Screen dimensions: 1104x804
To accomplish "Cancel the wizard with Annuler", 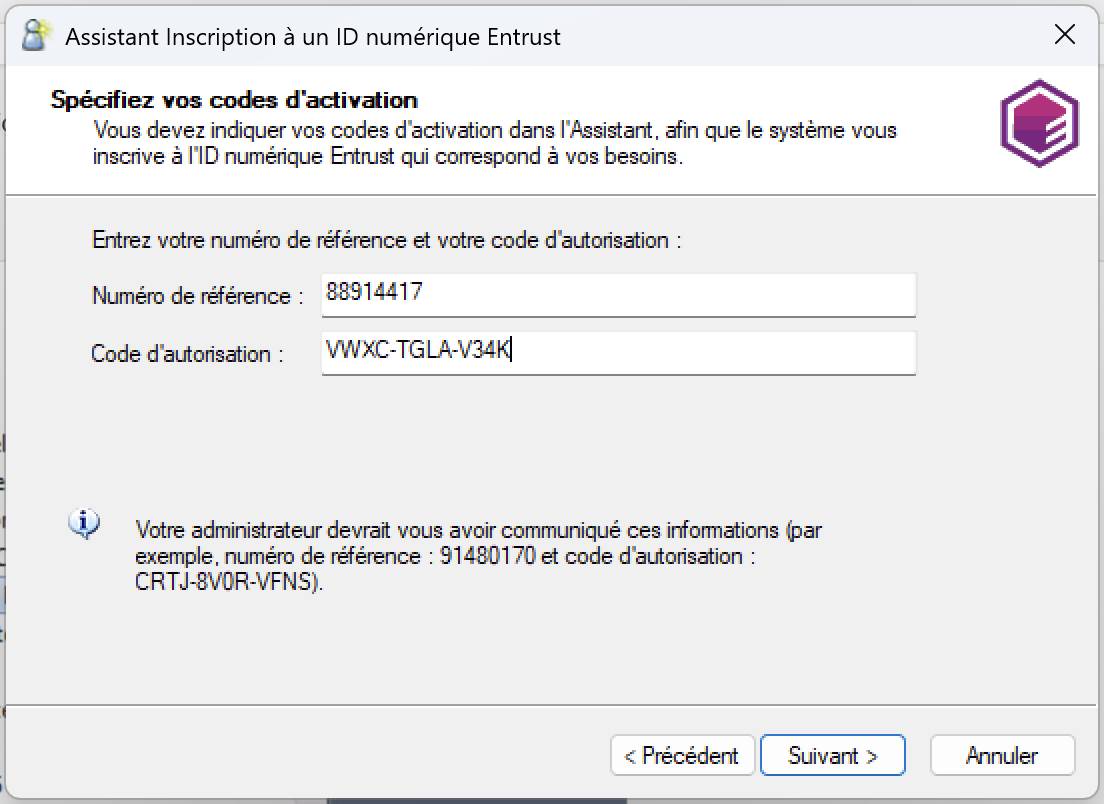I will (1001, 755).
